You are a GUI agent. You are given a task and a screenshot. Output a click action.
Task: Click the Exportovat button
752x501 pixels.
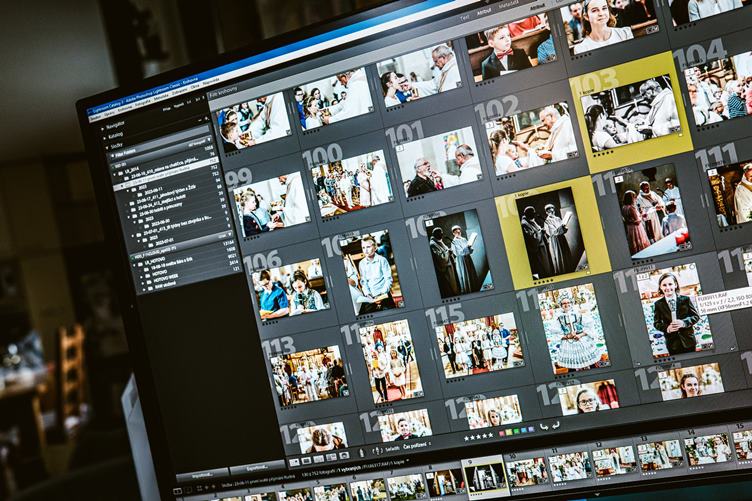258,467
